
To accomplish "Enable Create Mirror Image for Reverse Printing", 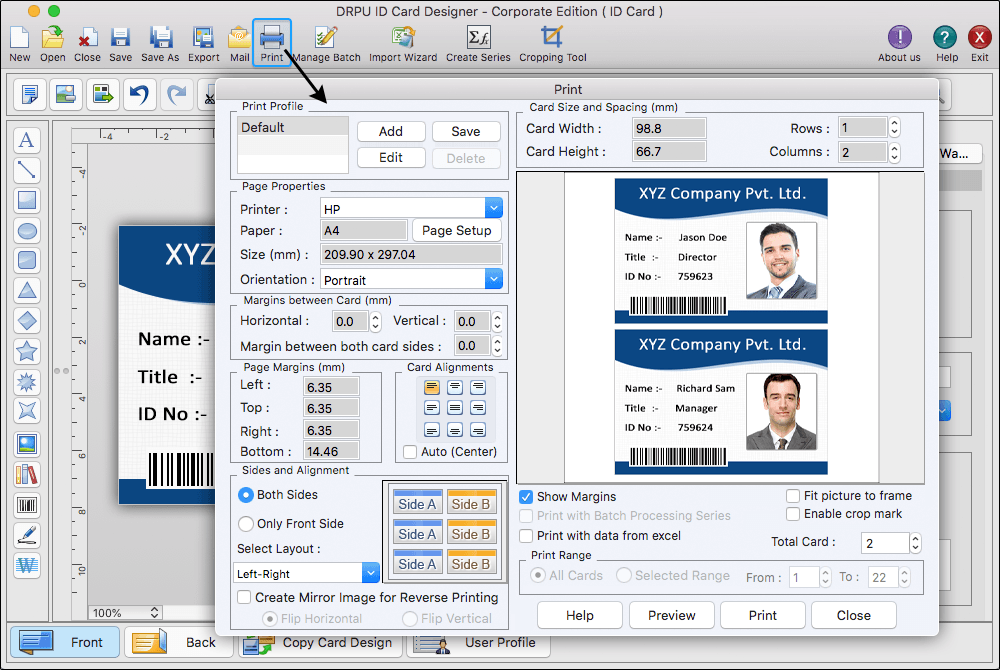I will tap(244, 597).
